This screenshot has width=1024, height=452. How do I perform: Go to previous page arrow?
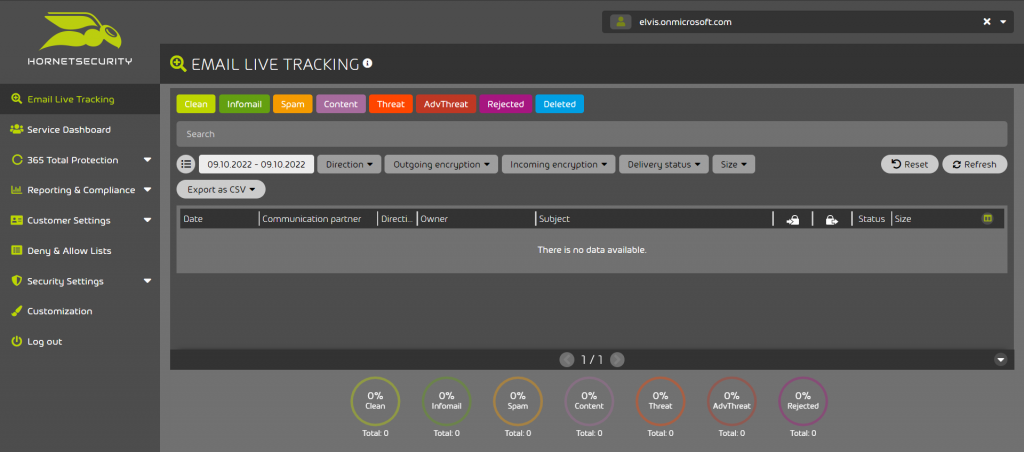[567, 359]
